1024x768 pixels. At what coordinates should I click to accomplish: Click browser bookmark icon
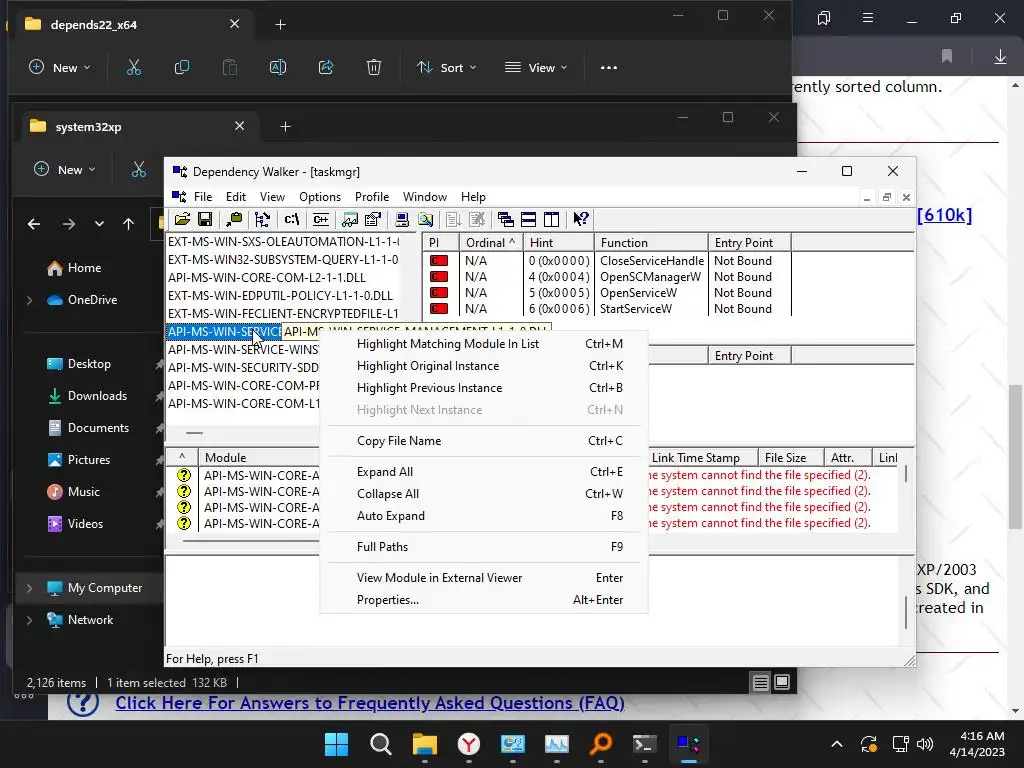pos(947,57)
